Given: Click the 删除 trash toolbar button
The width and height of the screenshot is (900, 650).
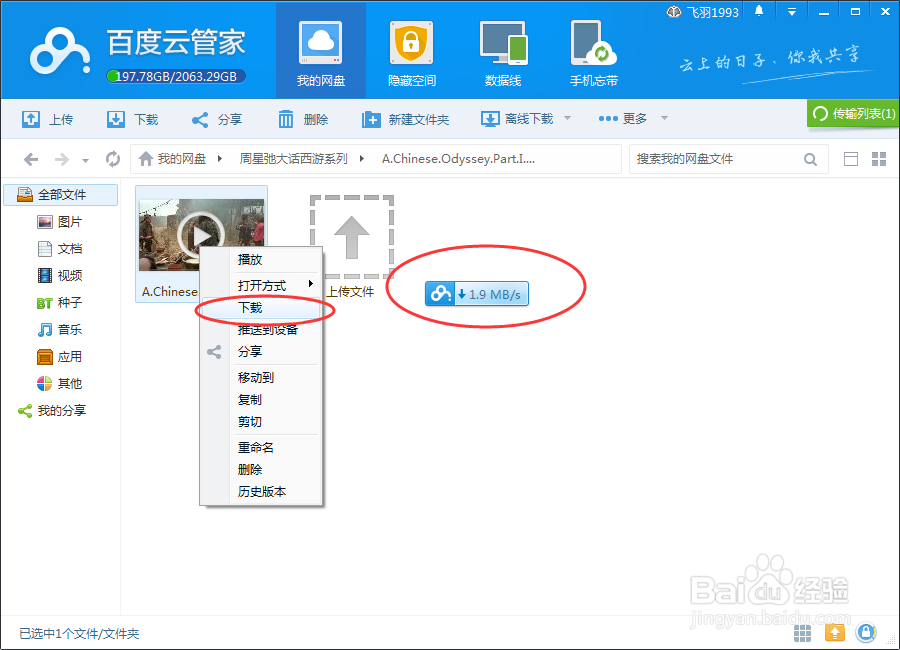Looking at the screenshot, I should tap(303, 119).
